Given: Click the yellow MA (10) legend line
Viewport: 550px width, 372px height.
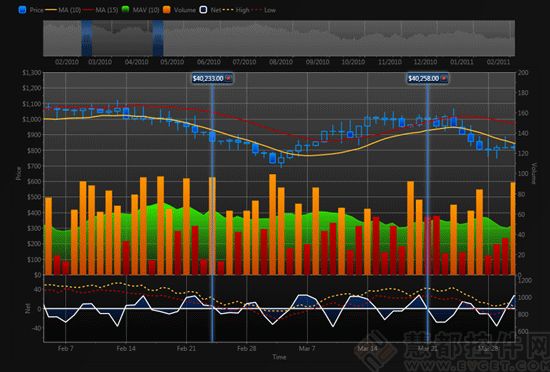Looking at the screenshot, I should pos(51,10).
